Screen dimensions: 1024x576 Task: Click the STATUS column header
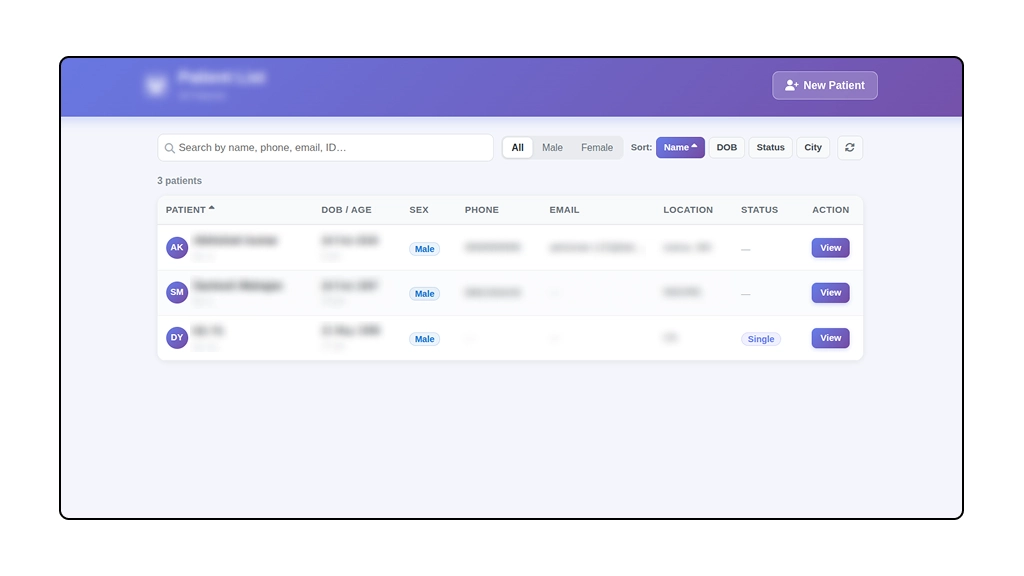click(x=759, y=210)
